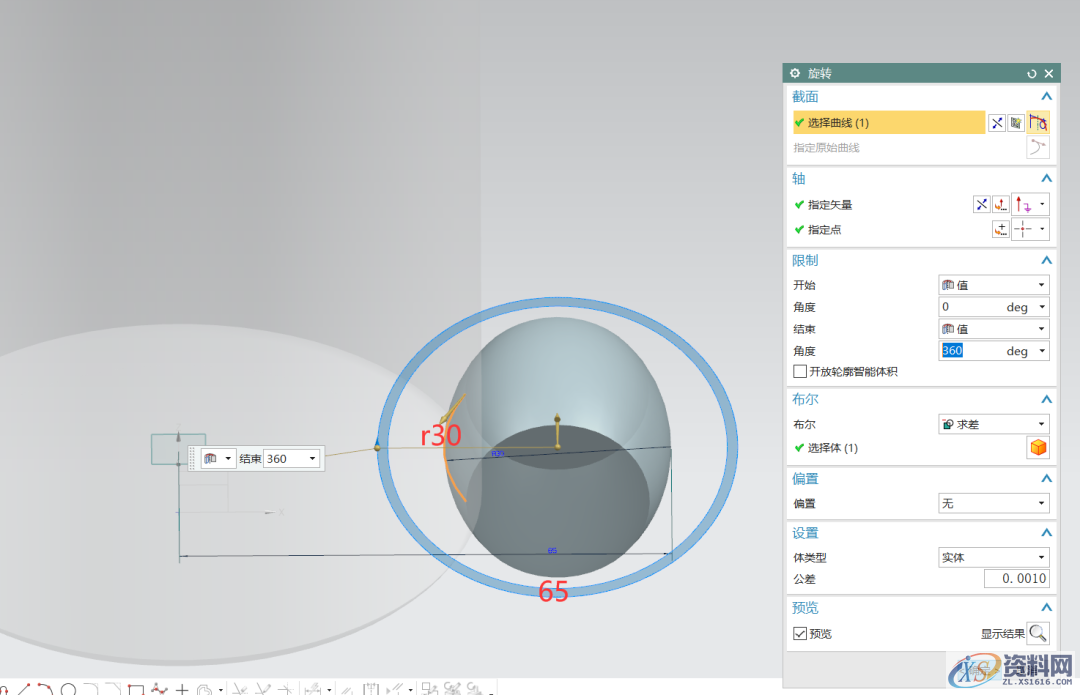Click the reverse direction icon for 指定矢量
This screenshot has width=1080, height=695.
point(981,204)
